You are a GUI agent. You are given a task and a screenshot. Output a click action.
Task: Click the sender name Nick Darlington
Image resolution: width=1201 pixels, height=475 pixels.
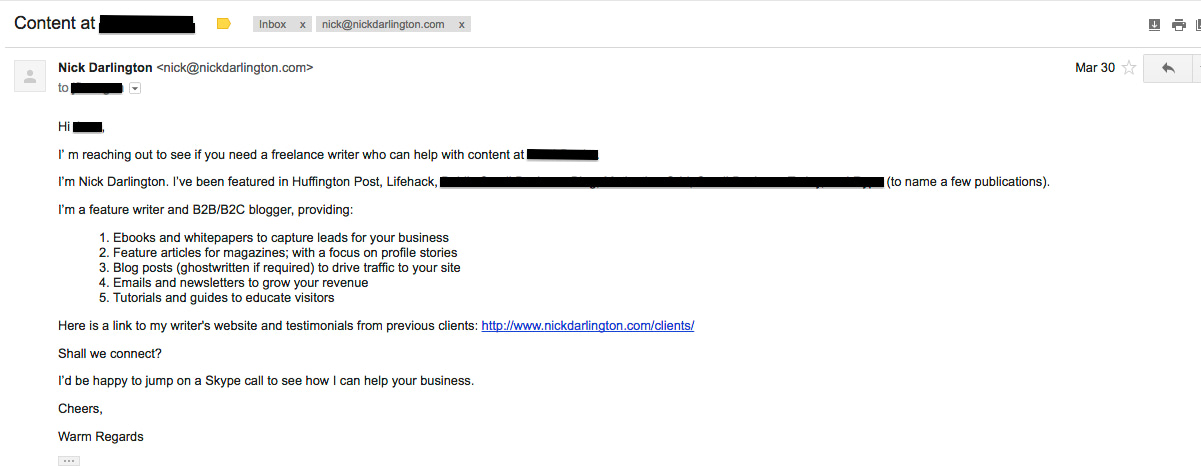106,68
